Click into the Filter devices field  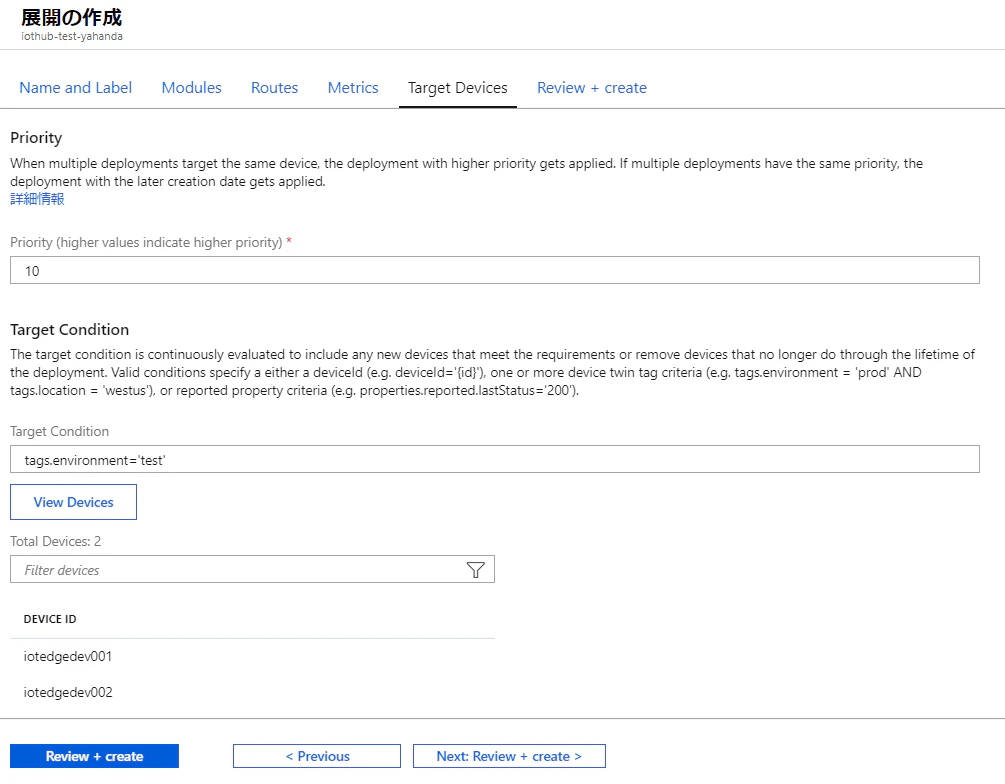point(253,570)
